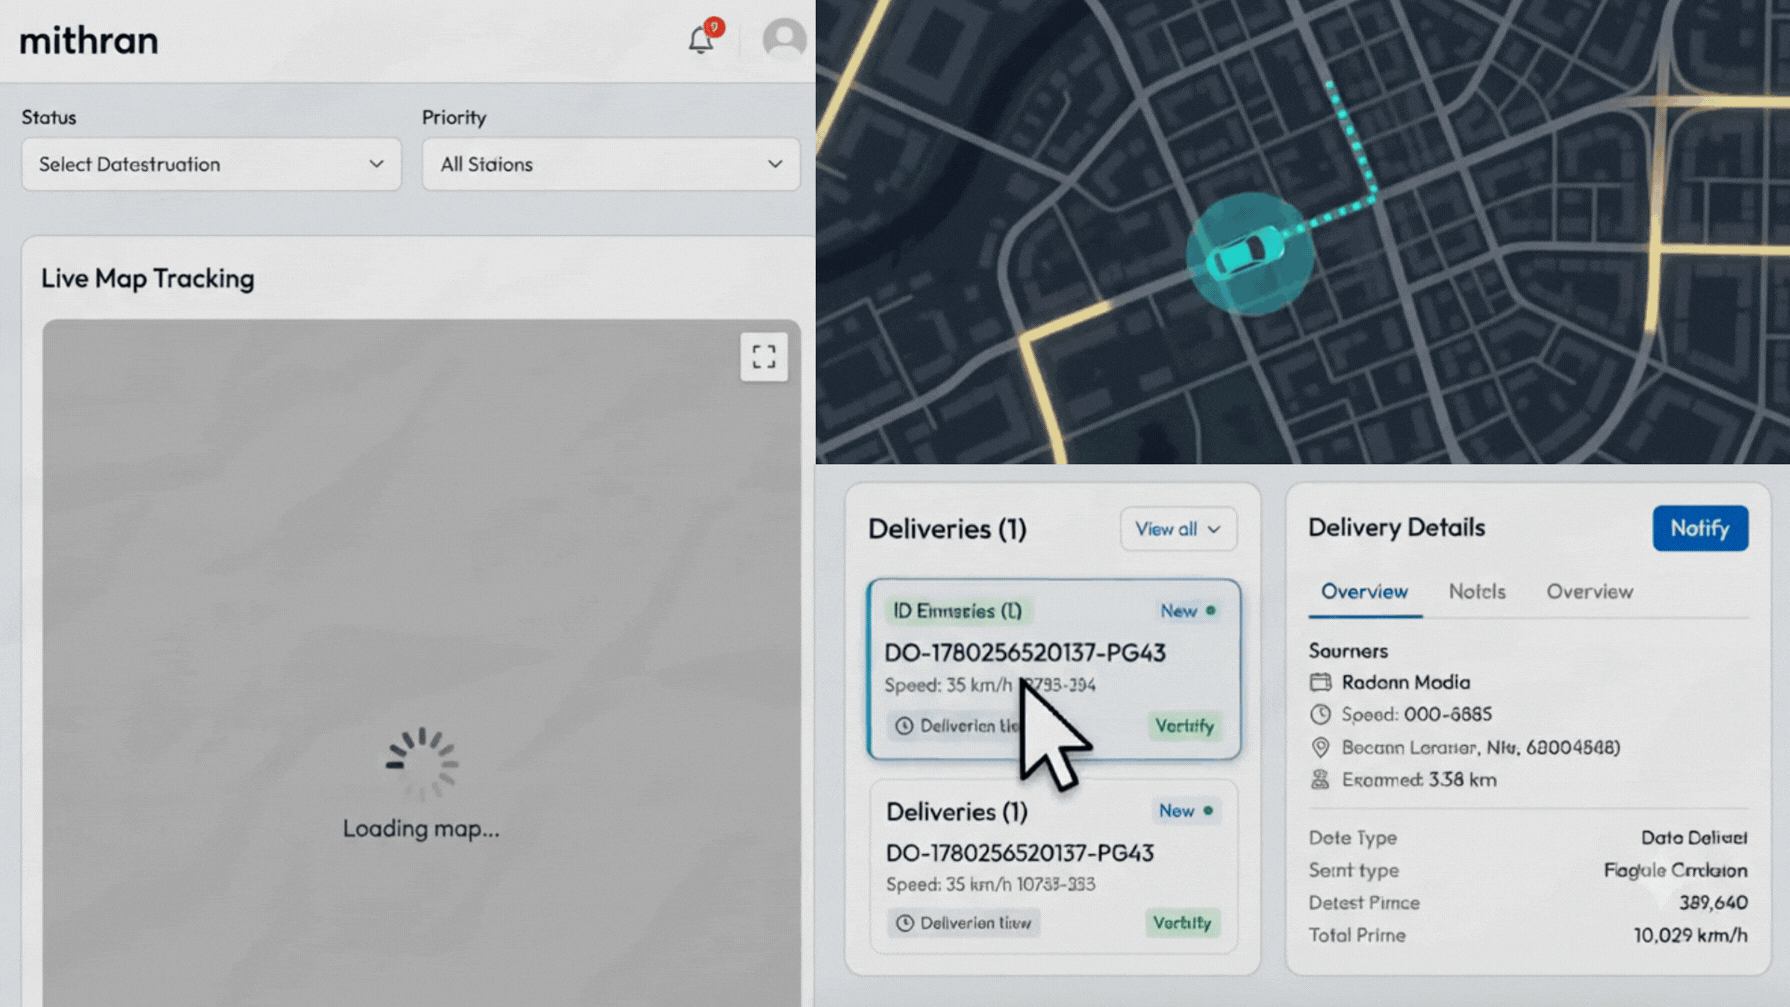The image size is (1790, 1007).
Task: Select the Overview tab after Notcls
Action: [1589, 591]
